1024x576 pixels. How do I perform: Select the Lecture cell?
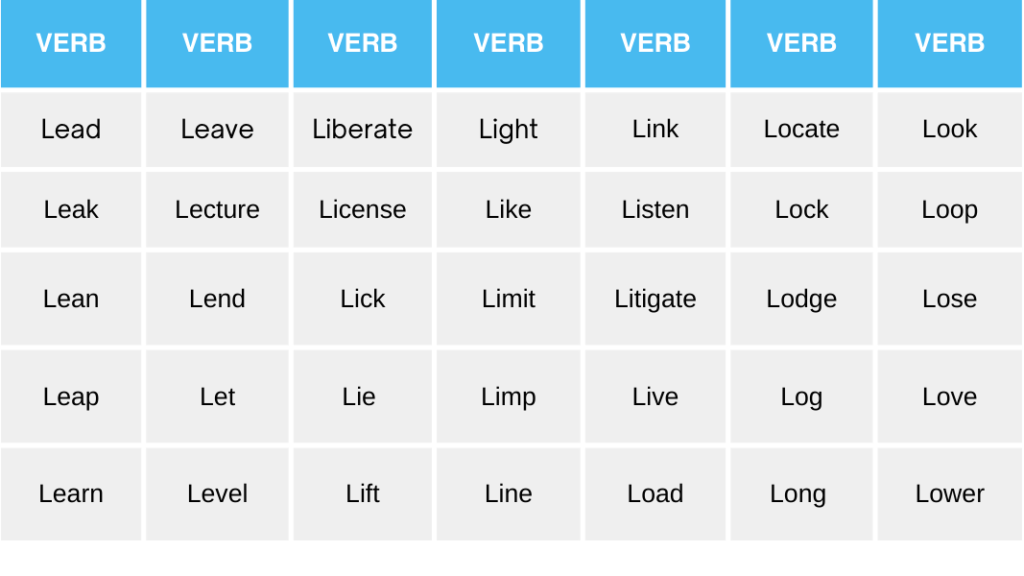point(217,210)
